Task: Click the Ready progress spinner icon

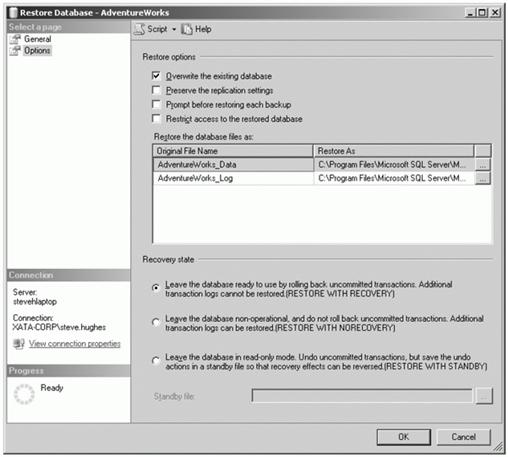Action: click(x=24, y=394)
